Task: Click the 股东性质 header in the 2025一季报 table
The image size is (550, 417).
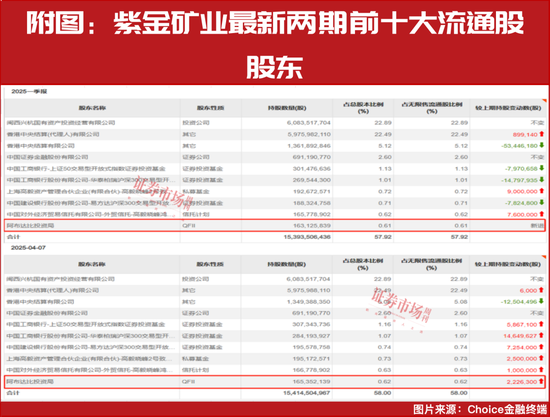Action: 210,108
